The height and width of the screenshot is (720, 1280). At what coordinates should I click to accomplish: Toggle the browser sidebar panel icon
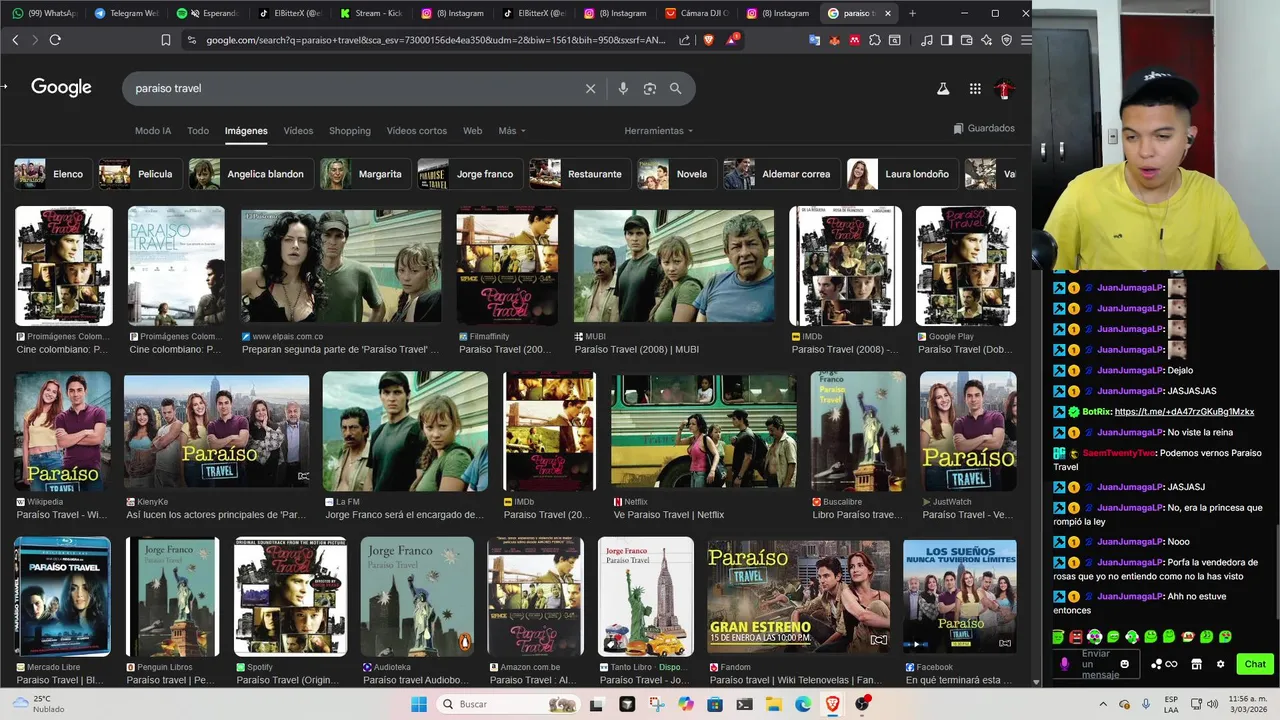pos(946,40)
